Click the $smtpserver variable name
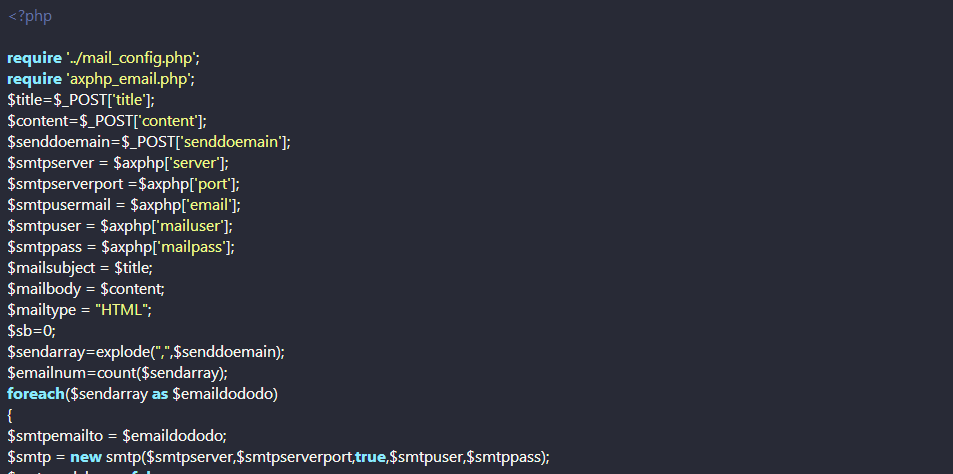The image size is (953, 474). [50, 163]
